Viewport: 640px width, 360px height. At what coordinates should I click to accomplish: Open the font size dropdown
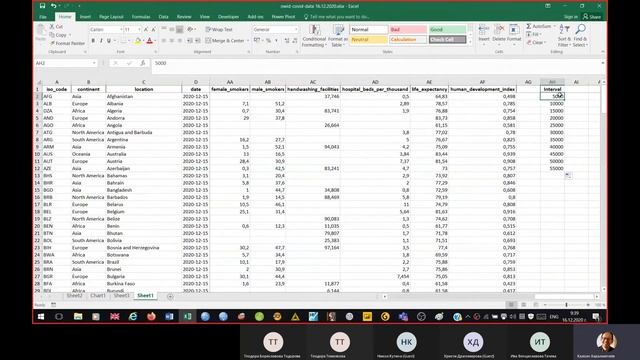point(139,30)
